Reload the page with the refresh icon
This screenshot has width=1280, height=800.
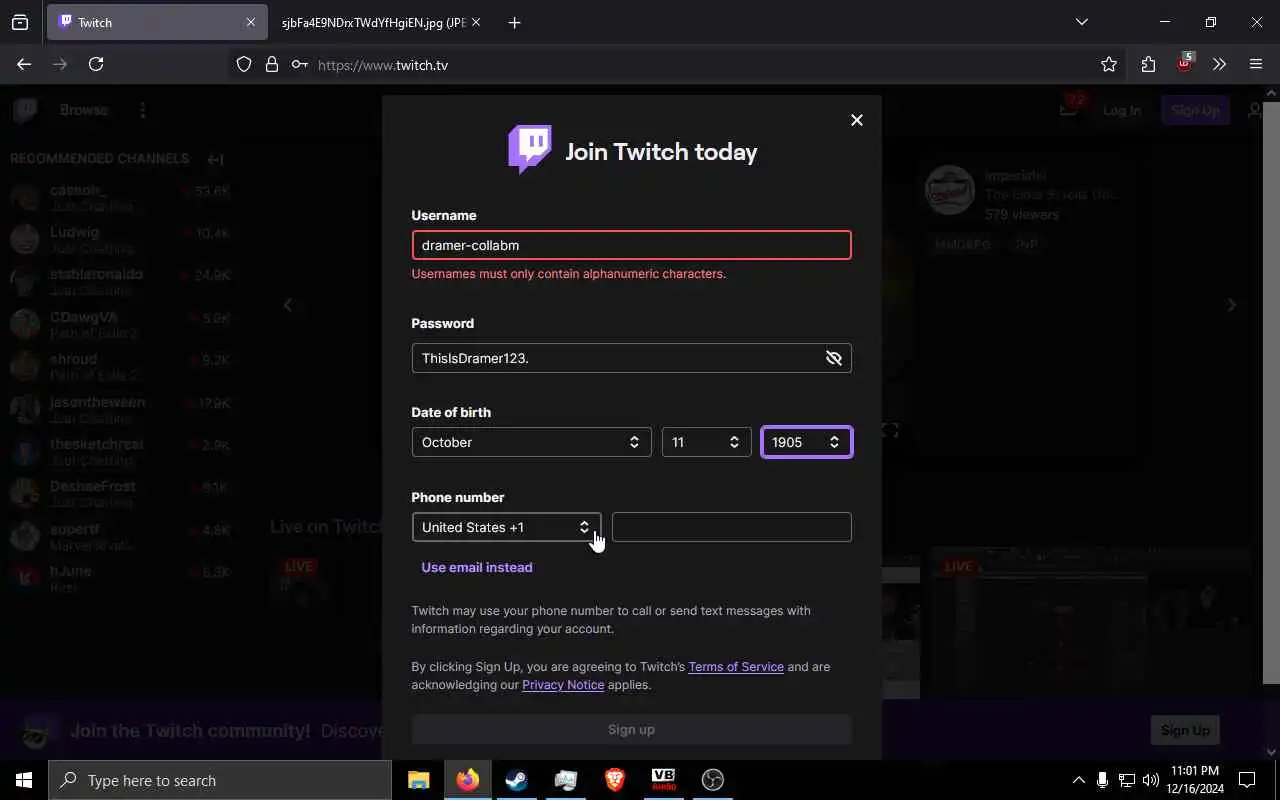click(x=96, y=64)
